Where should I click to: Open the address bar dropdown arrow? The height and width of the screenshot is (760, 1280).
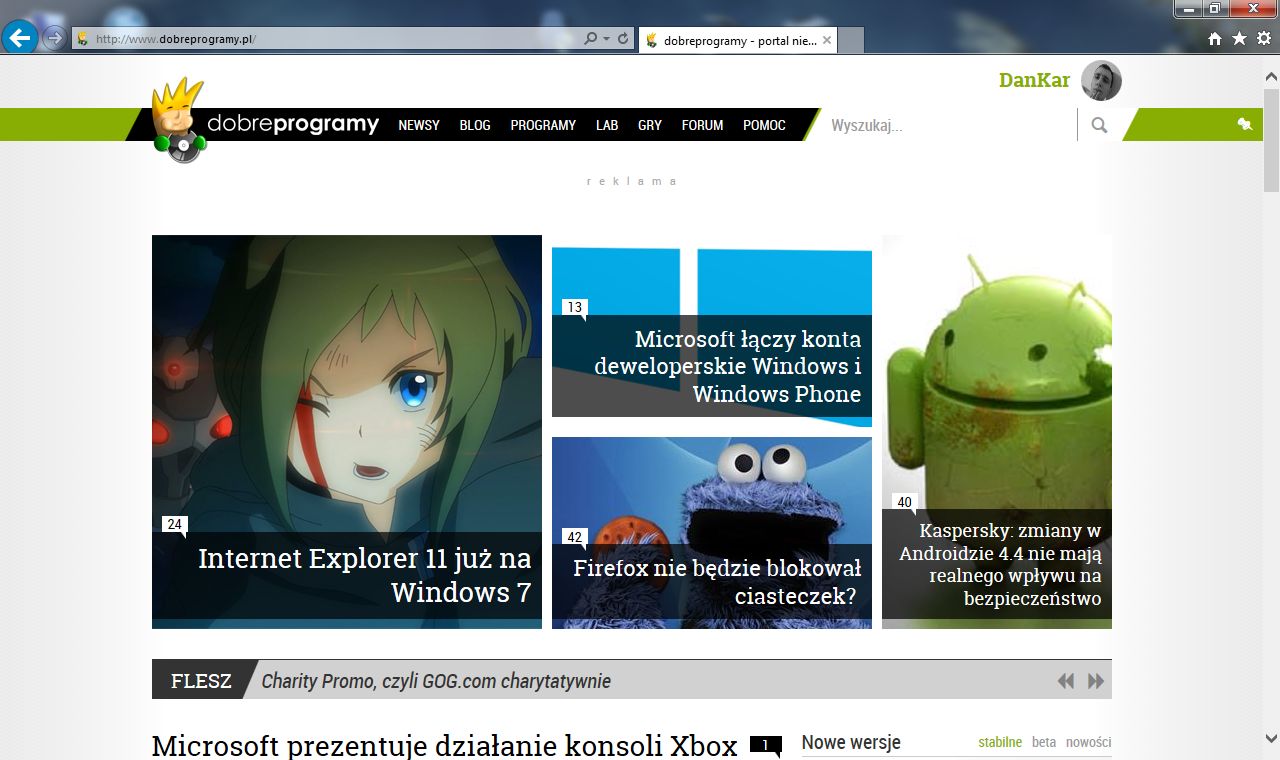click(606, 39)
